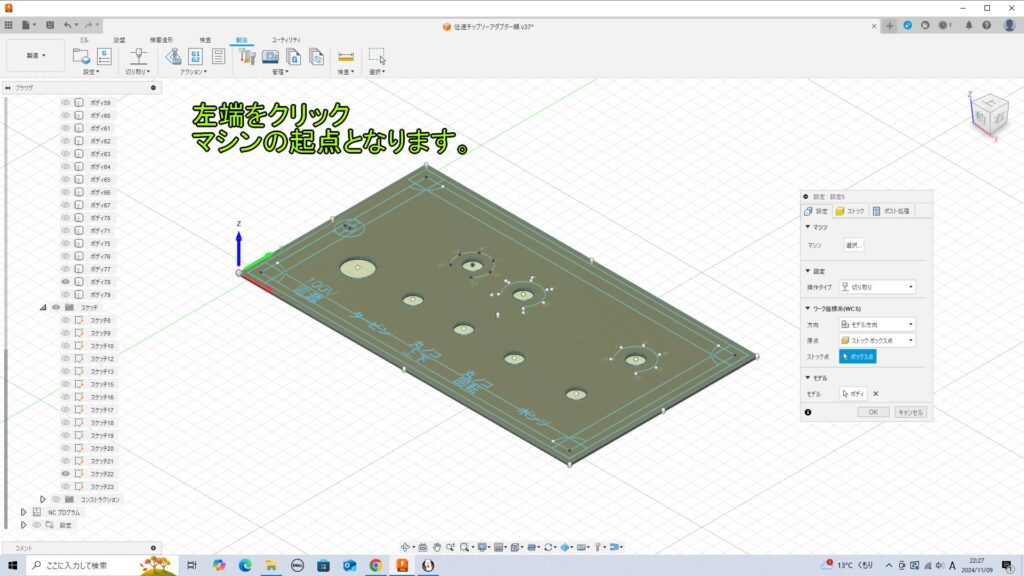Toggle visibility of スケッチ9
This screenshot has width=1024, height=576.
65,333
